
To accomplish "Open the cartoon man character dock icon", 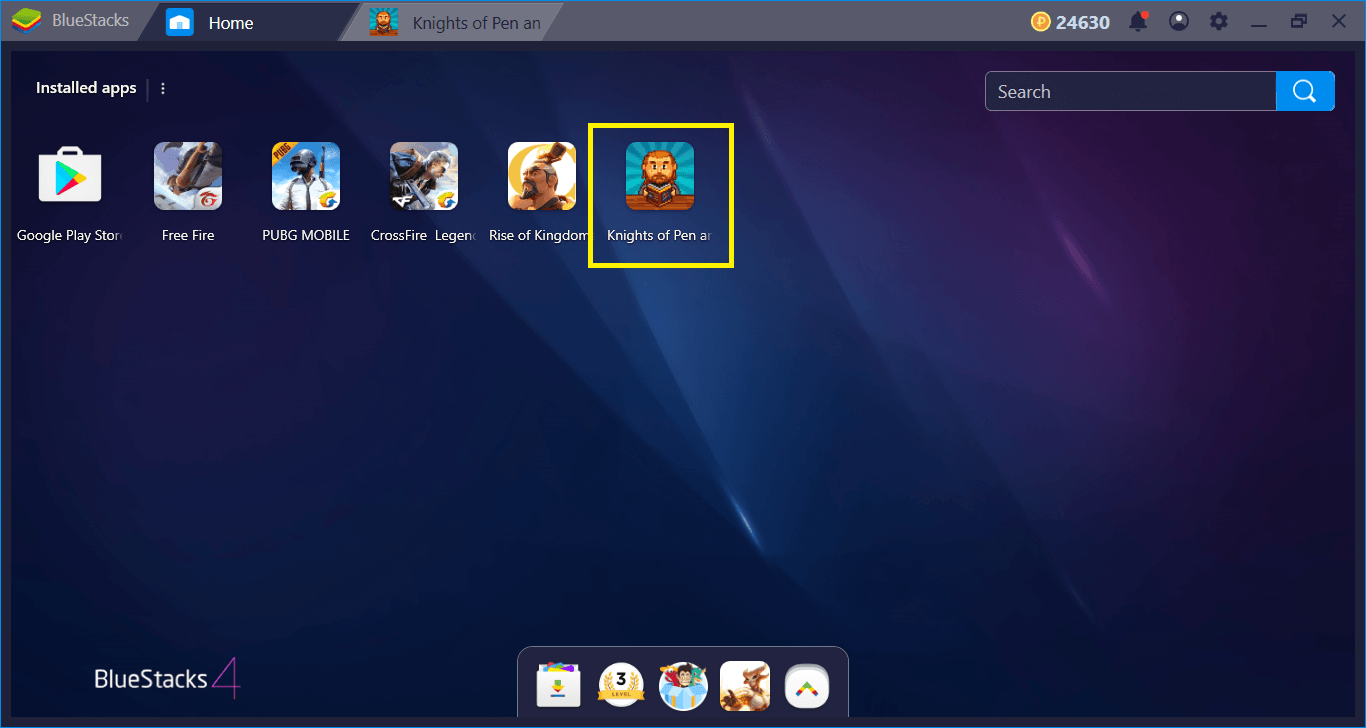I will 683,686.
